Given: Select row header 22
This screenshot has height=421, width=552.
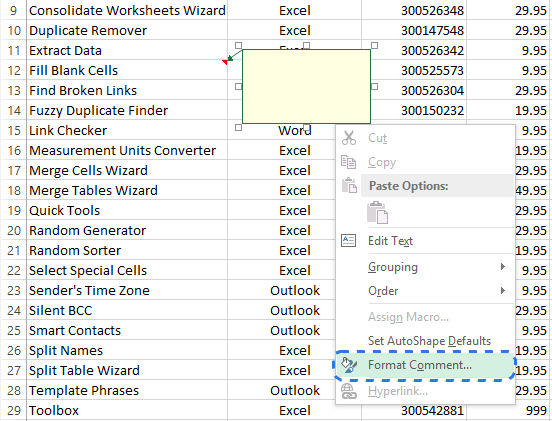Looking at the screenshot, I should [x=13, y=270].
